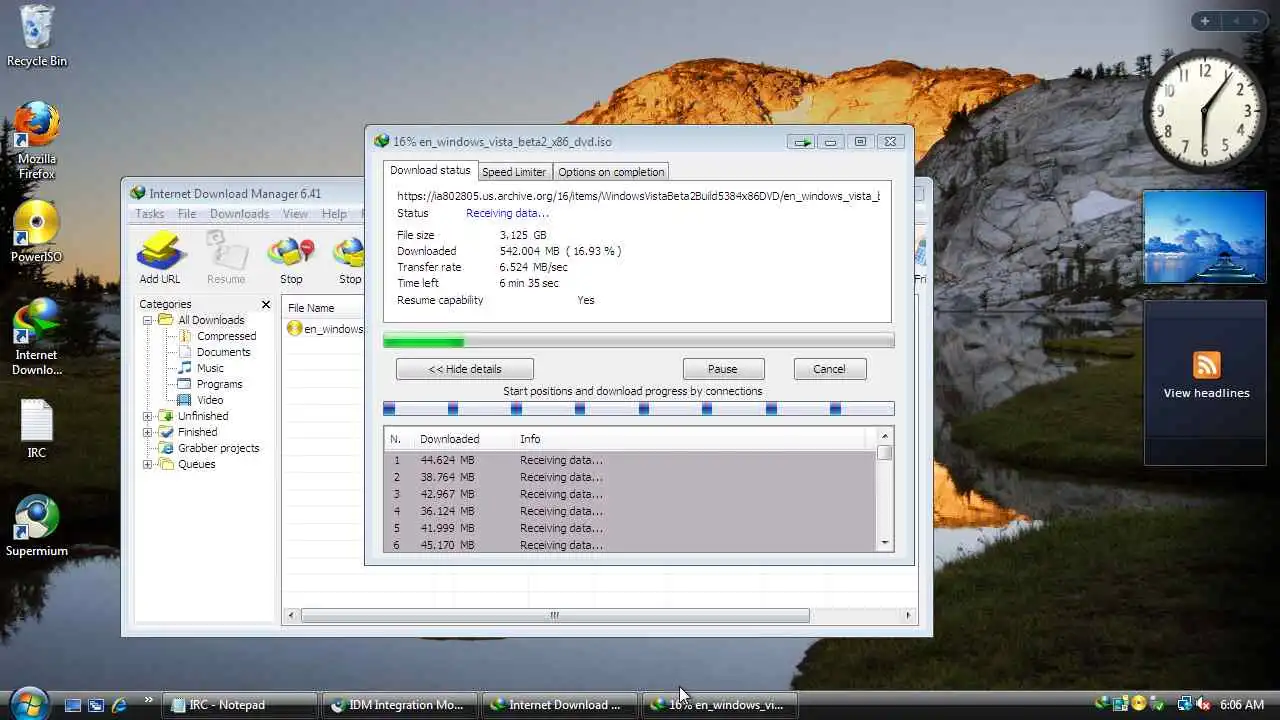Click the Downloaded column header in connections list
Viewport: 1280px width, 720px height.
point(449,439)
